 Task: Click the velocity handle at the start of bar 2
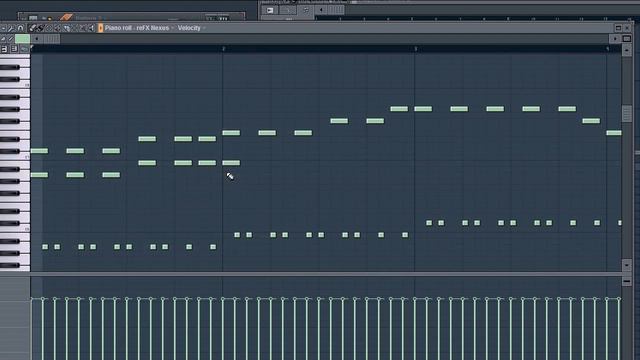pyautogui.click(x=223, y=300)
